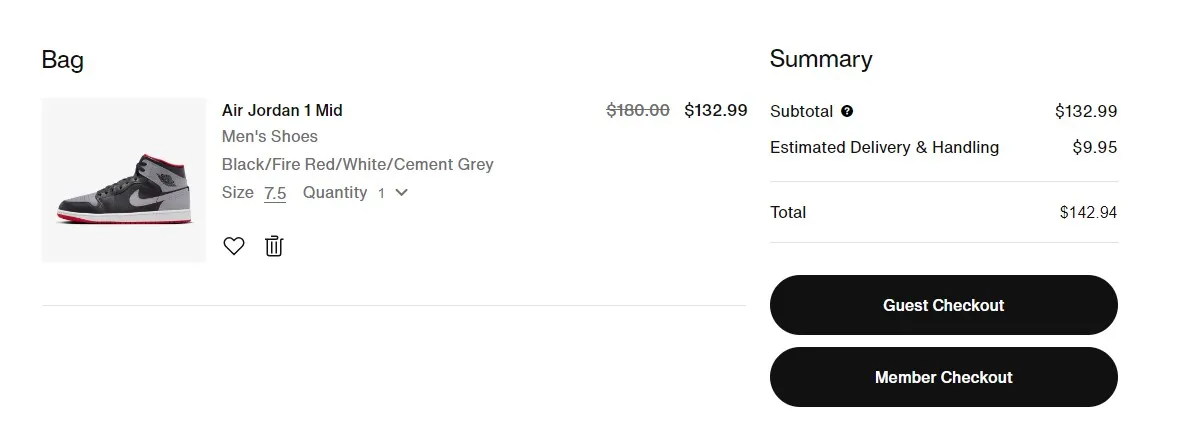Remove item using the trash can icon

(x=274, y=246)
